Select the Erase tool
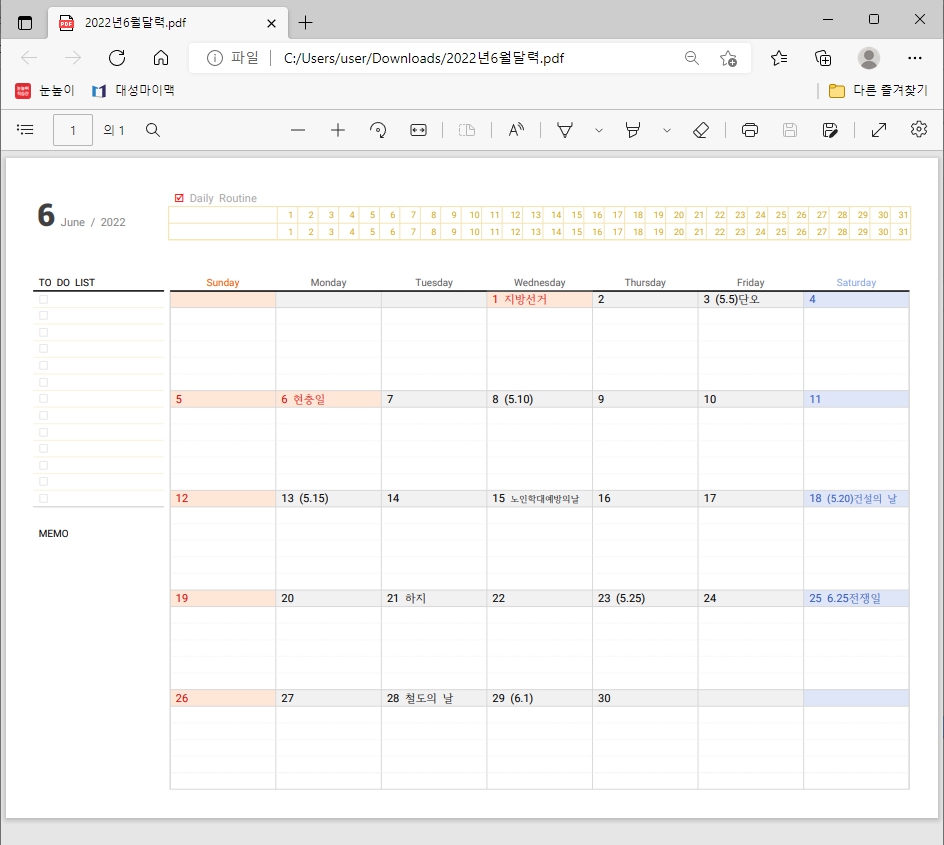944x845 pixels. point(701,130)
